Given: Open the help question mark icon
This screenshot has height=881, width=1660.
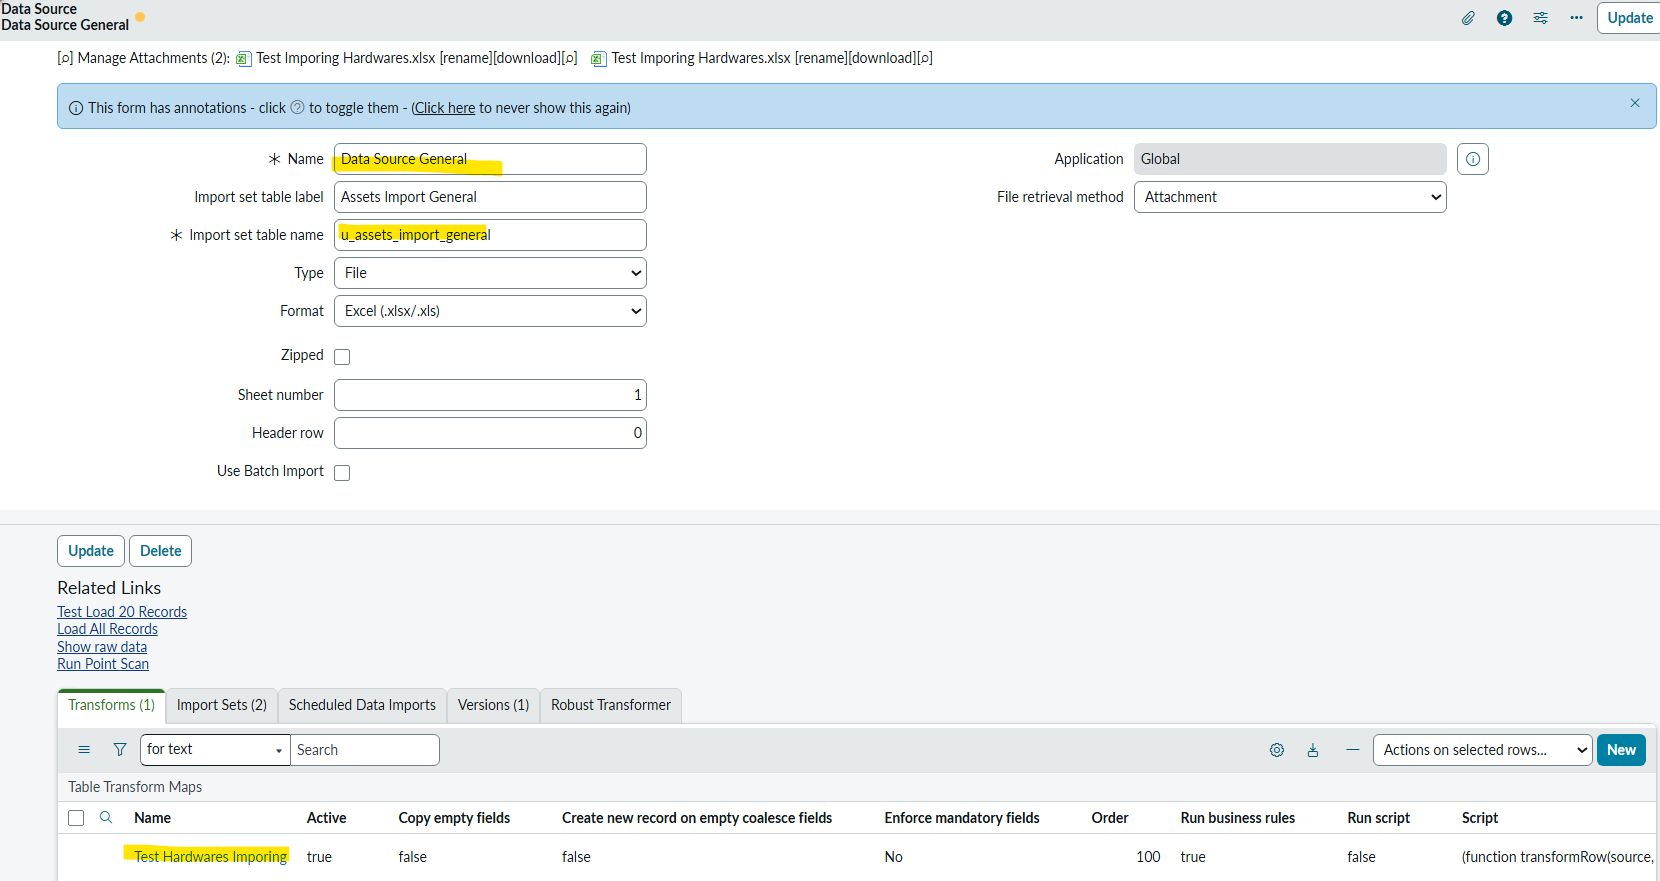Looking at the screenshot, I should click(1504, 18).
